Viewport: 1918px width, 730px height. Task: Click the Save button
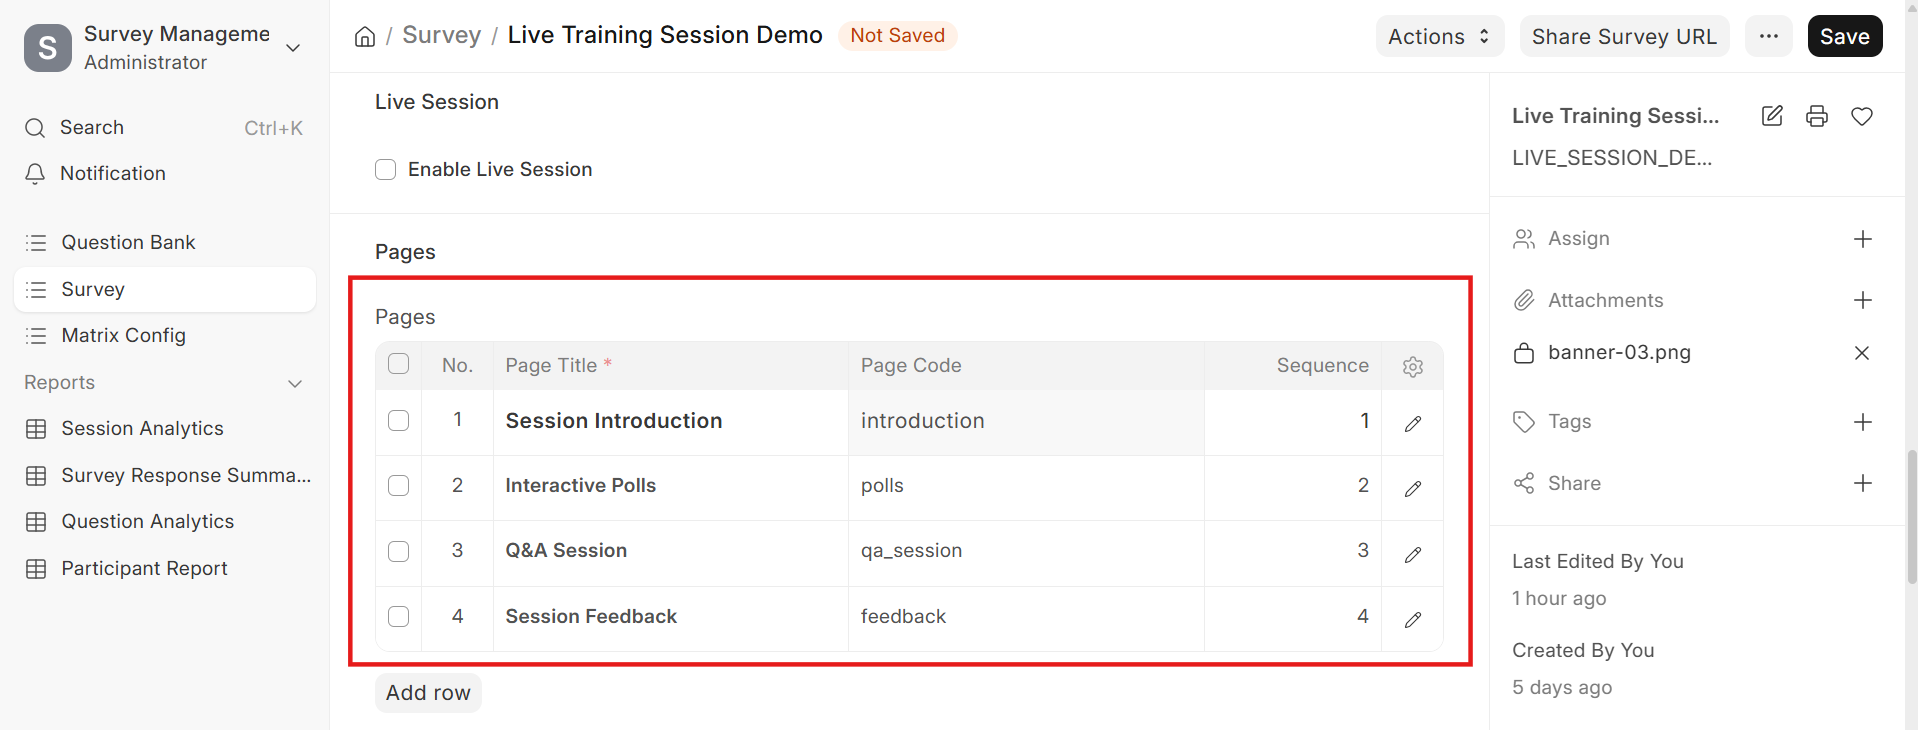(x=1844, y=37)
